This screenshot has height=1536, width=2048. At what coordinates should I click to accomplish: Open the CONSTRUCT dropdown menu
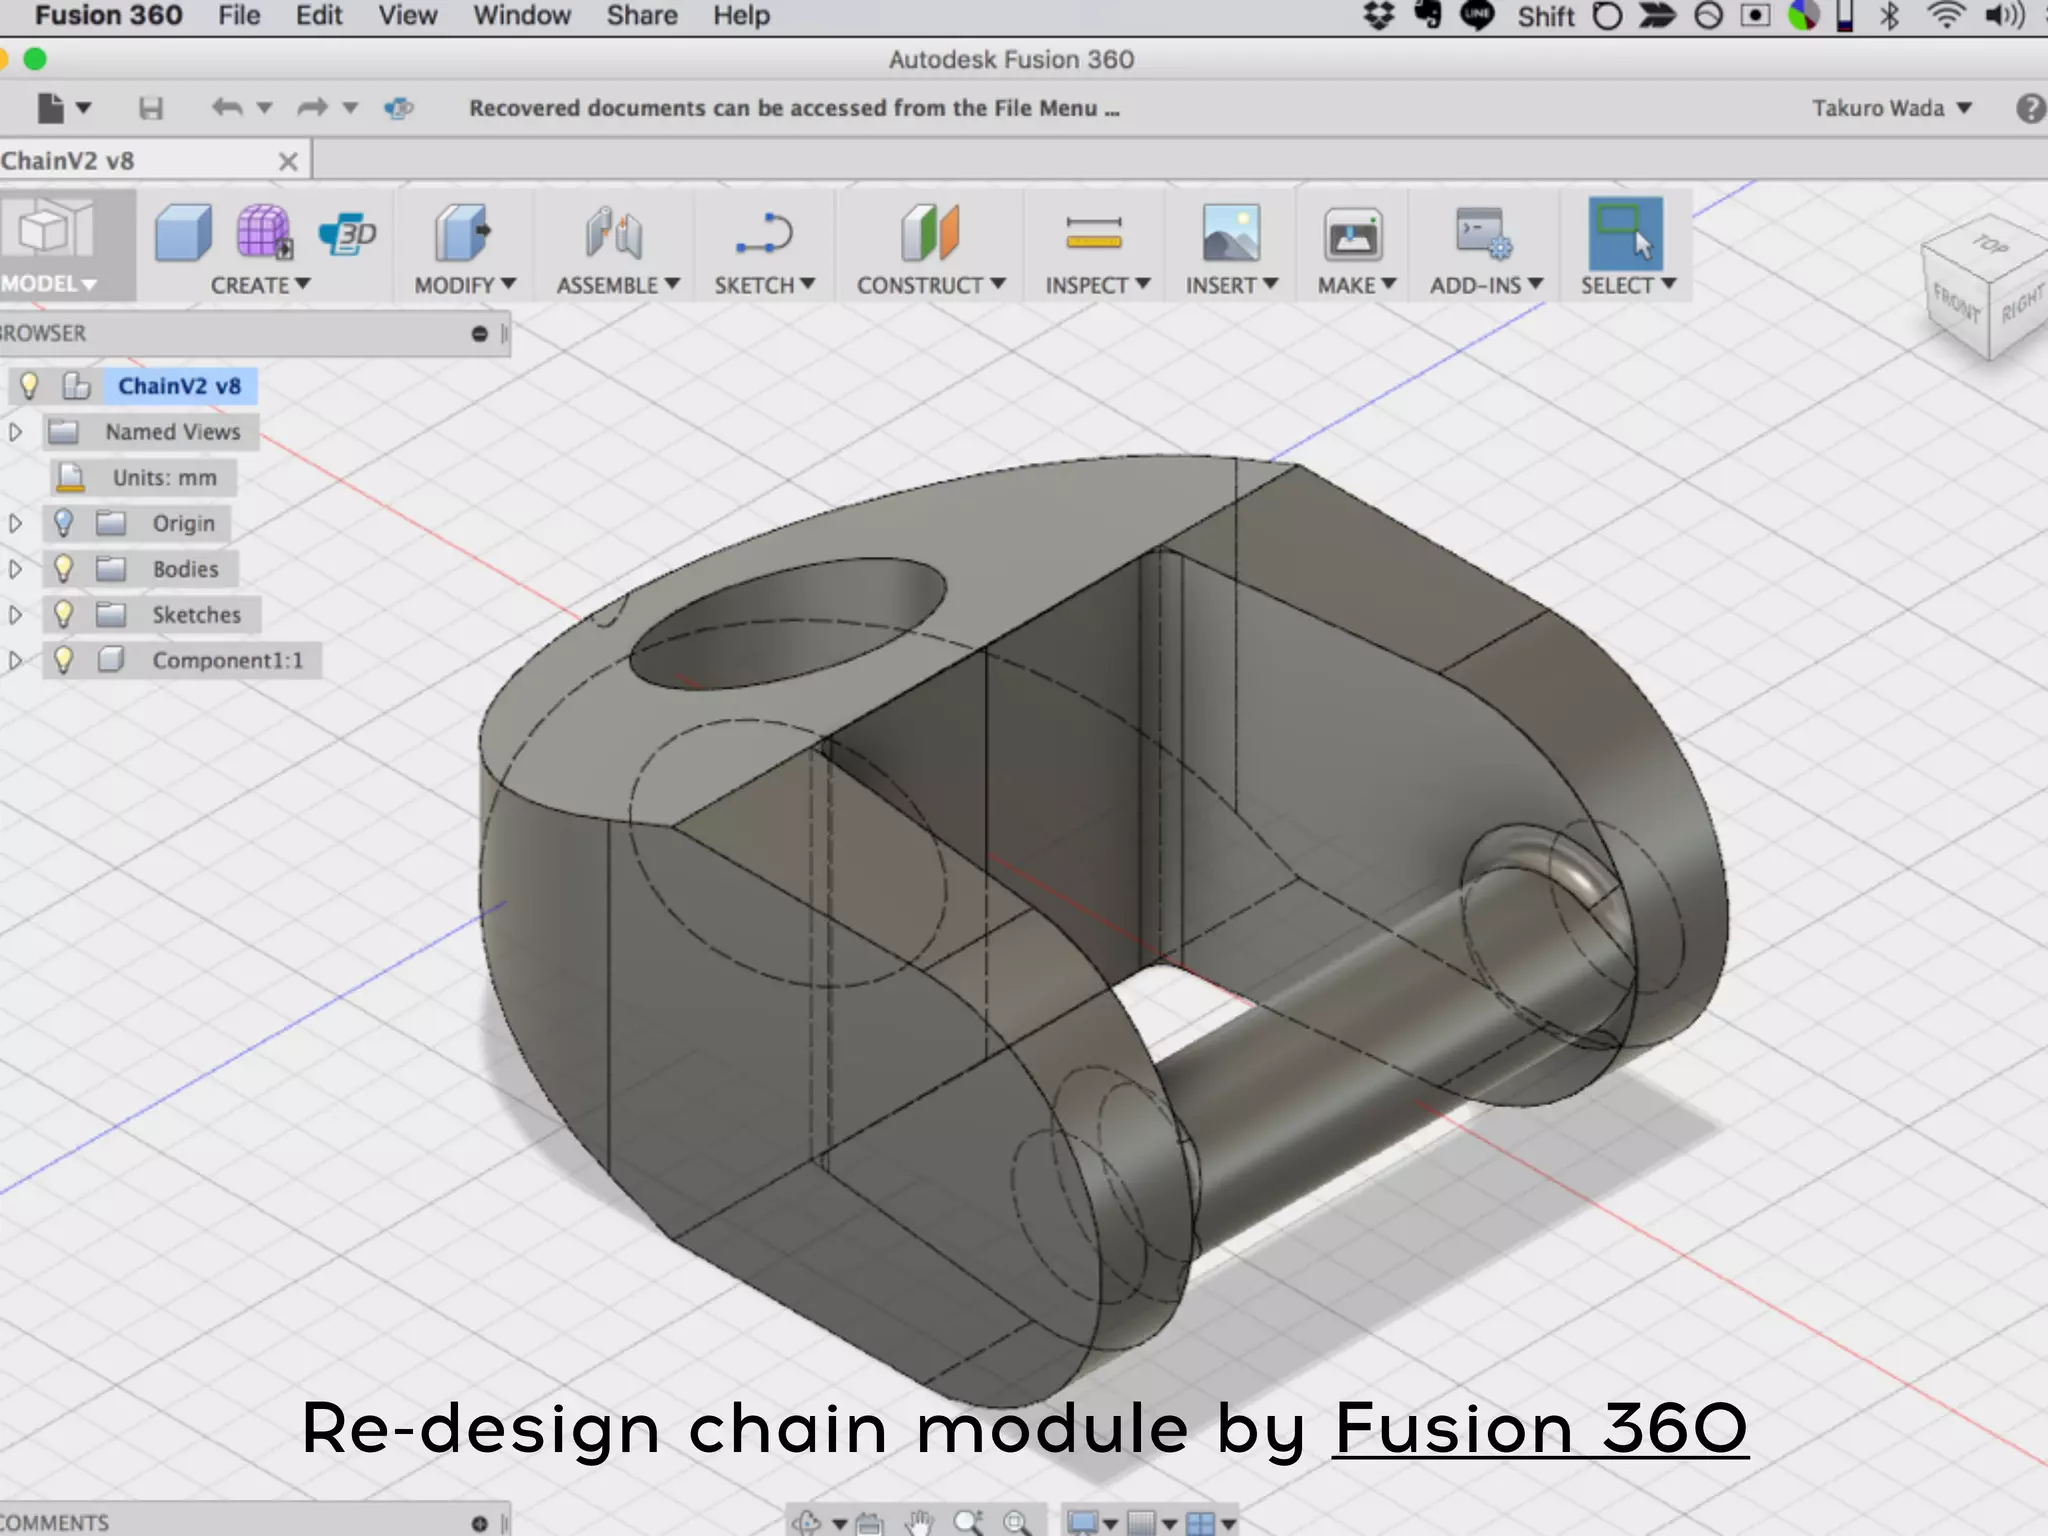pos(931,285)
